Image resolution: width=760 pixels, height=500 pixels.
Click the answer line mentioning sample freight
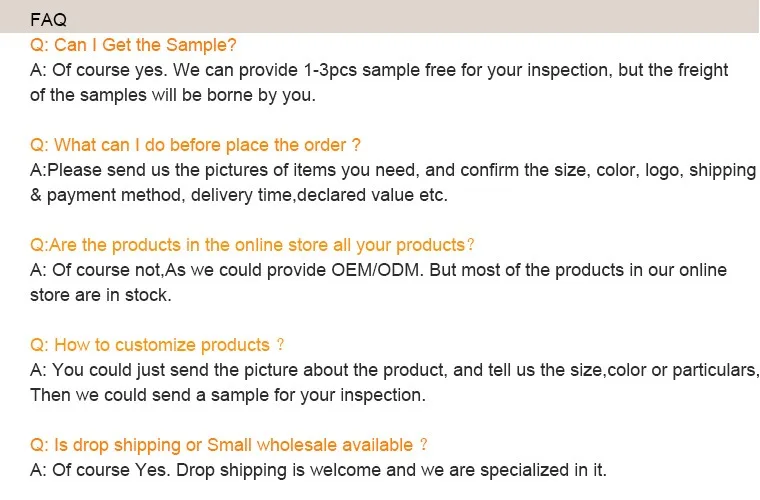tap(379, 70)
